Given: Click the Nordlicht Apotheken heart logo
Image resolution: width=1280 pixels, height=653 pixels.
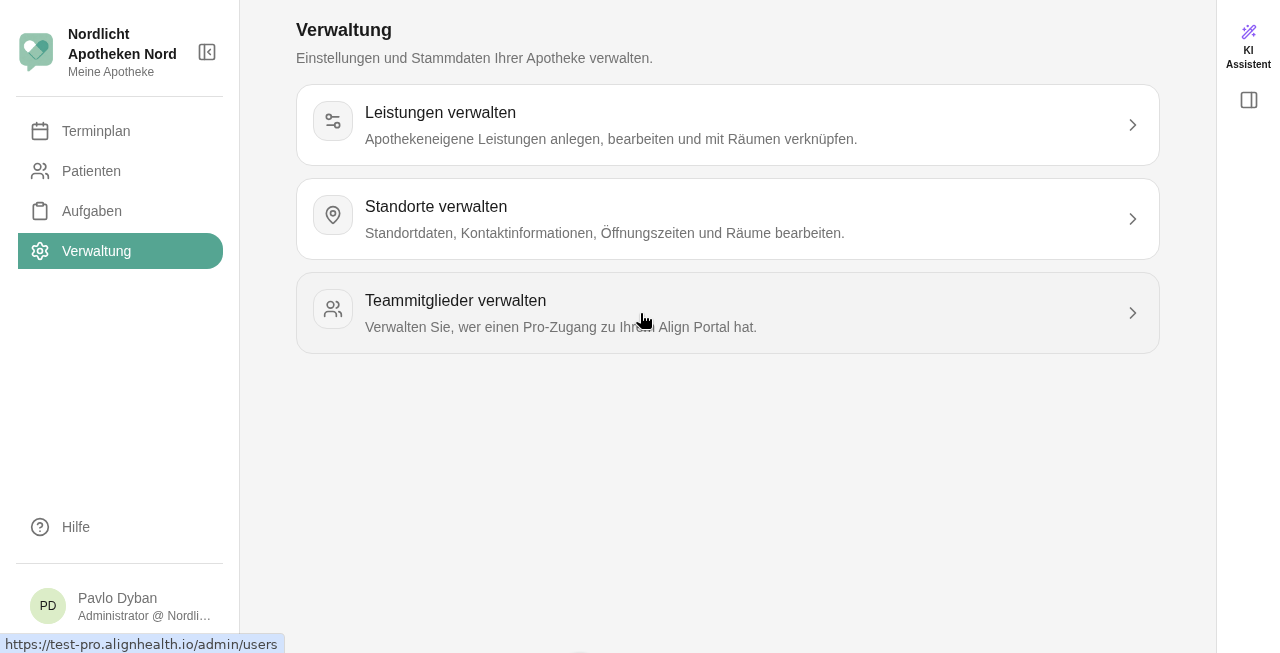Looking at the screenshot, I should [36, 52].
